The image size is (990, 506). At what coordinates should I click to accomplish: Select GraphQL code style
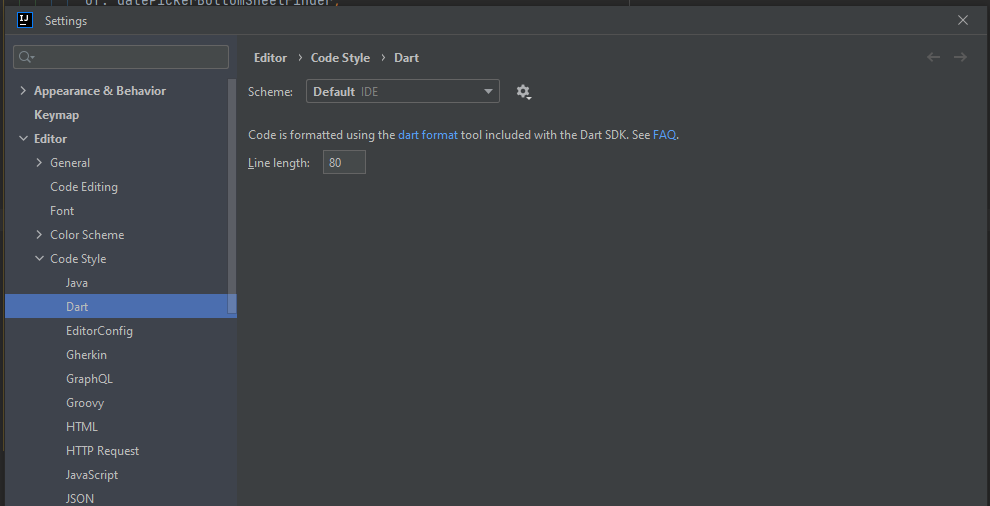(89, 379)
